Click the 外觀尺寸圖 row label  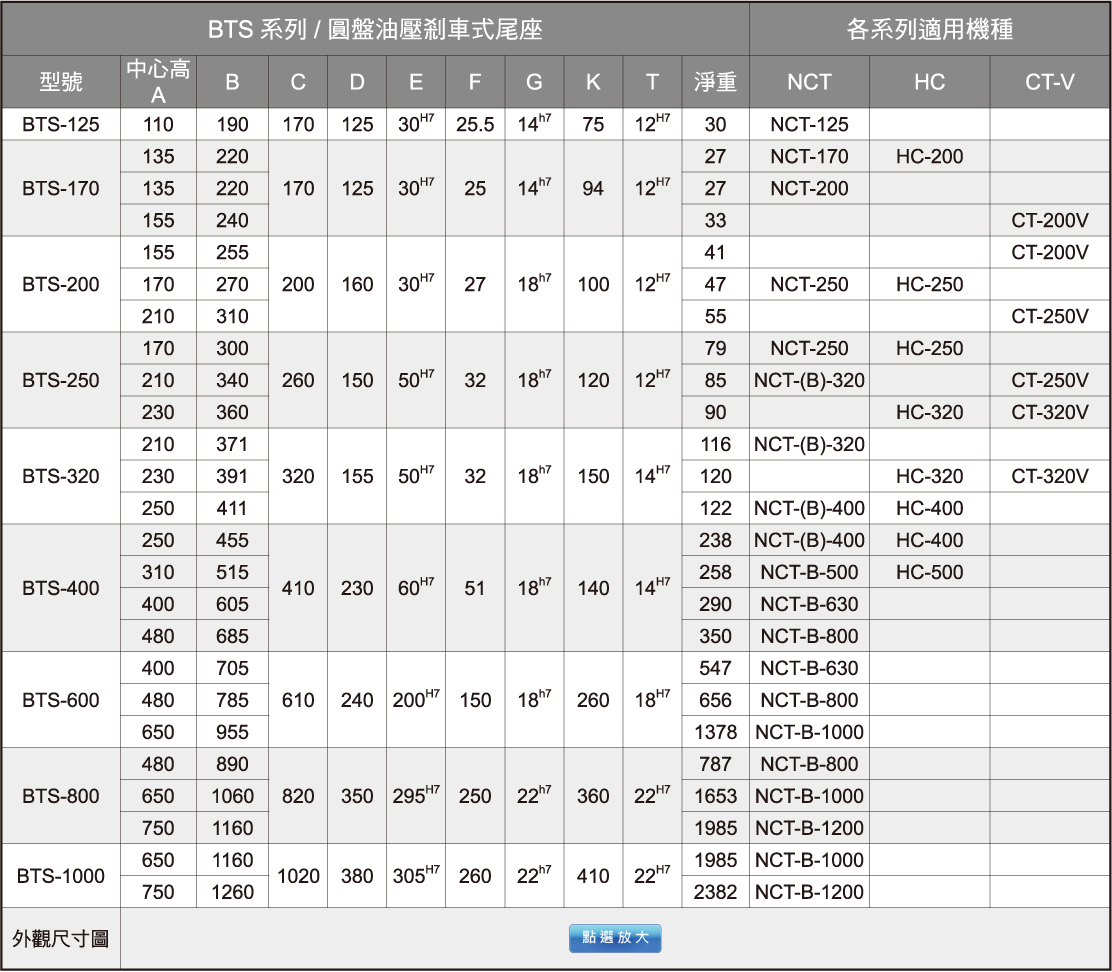61,938
